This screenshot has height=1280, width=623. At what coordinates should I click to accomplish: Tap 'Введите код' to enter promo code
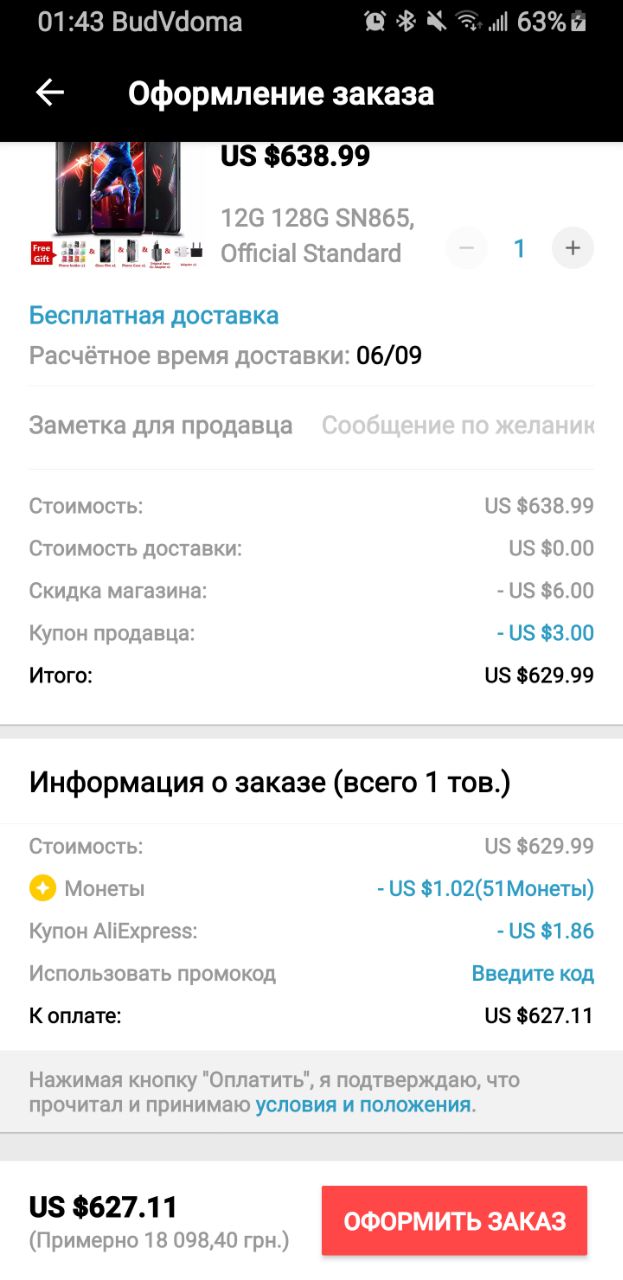point(532,973)
